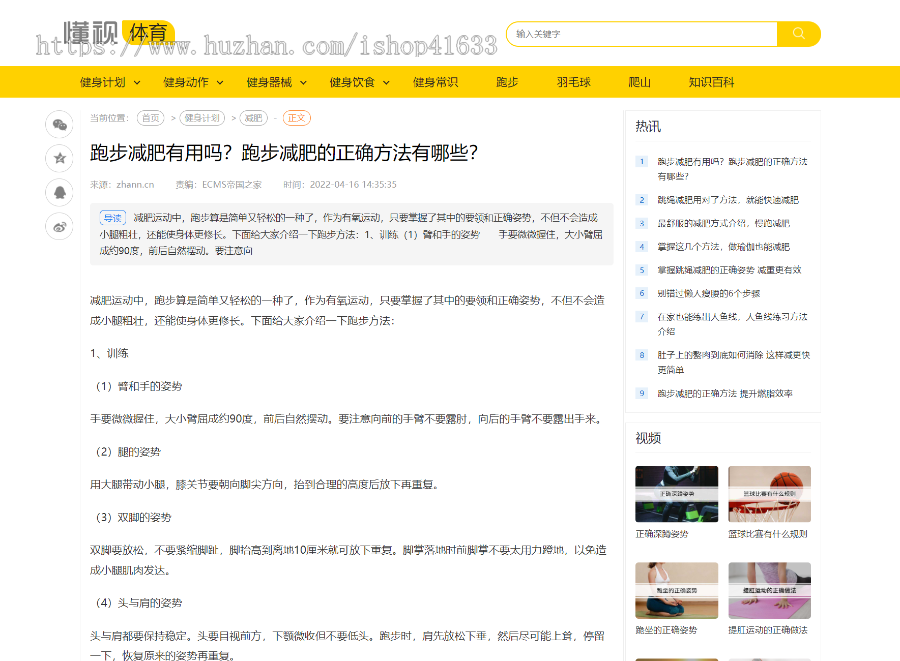
Task: Open 健身计划 nav label
Action: pos(103,82)
